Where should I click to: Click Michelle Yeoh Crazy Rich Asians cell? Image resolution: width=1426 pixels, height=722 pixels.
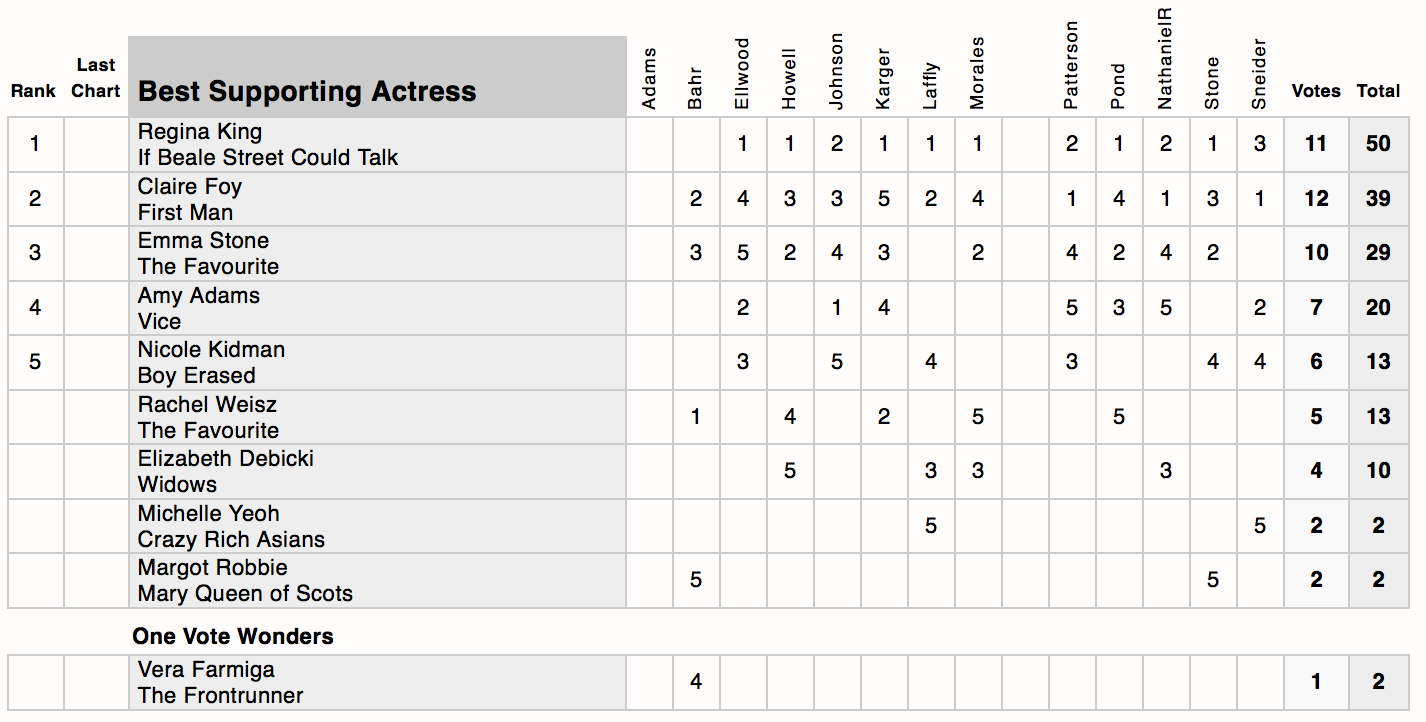coord(377,526)
